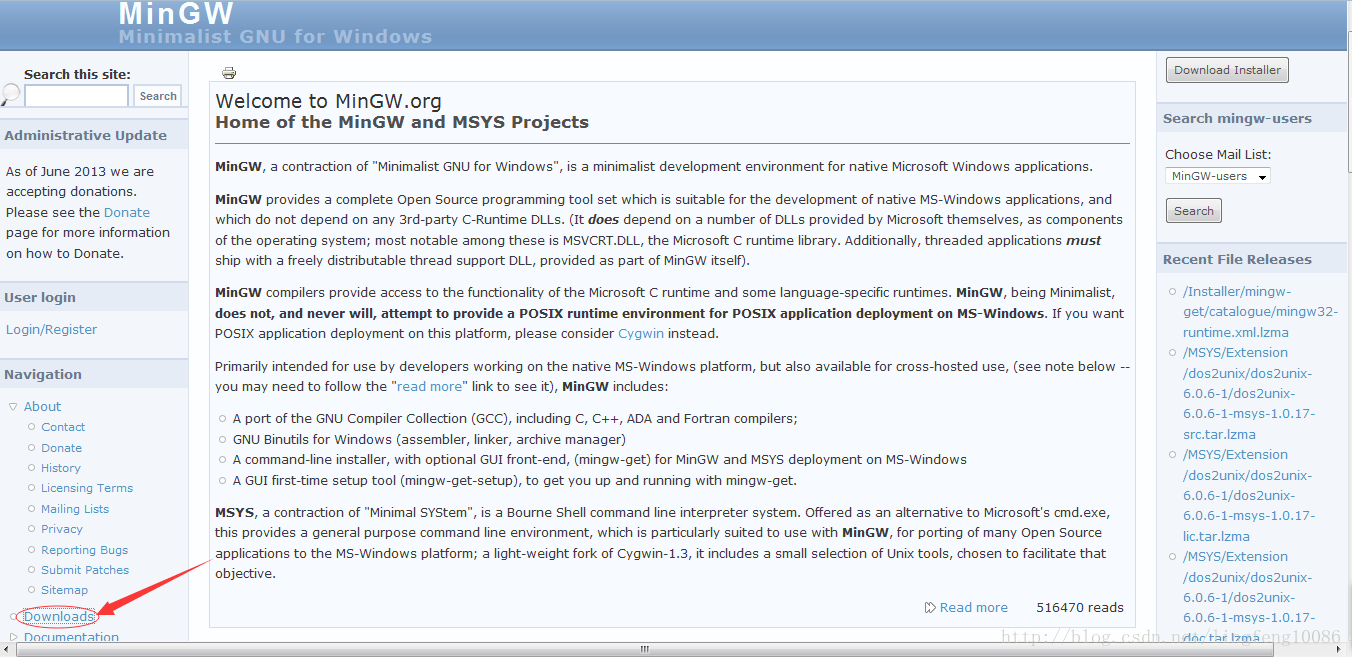Open the Mailing Lists link
1352x657 pixels.
pyautogui.click(x=75, y=509)
